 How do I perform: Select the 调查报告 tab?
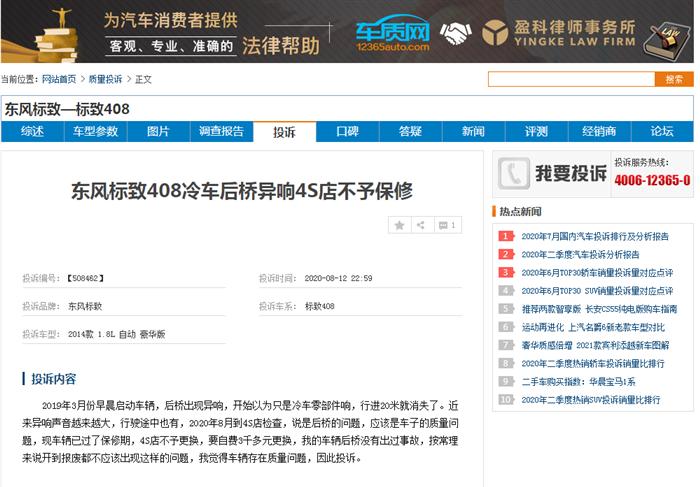[x=221, y=131]
